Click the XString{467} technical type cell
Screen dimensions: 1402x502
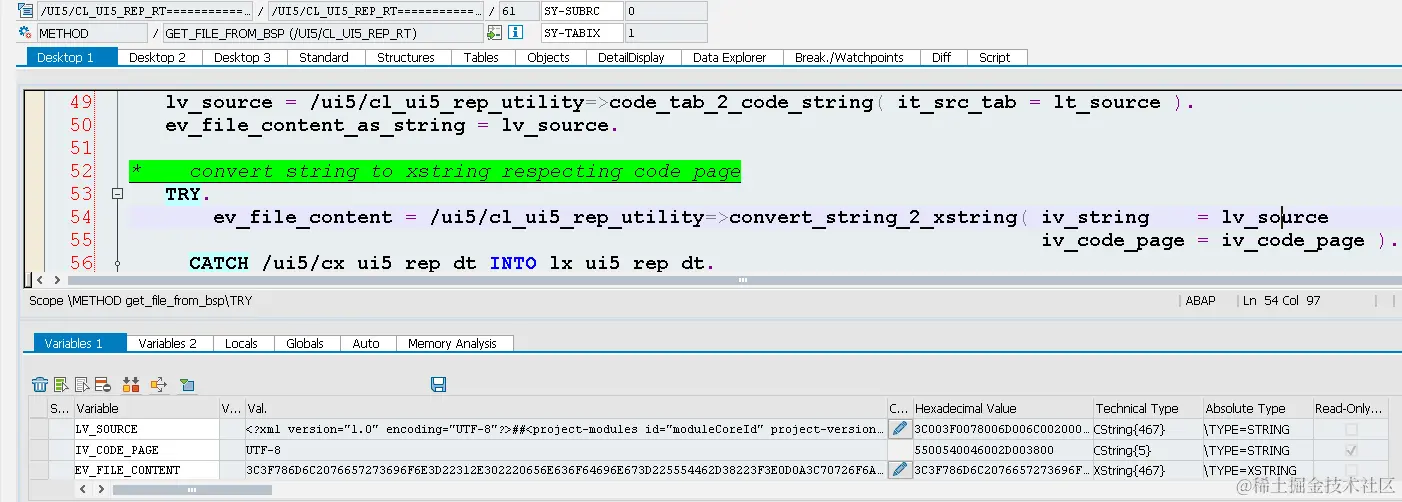[x=1146, y=469]
